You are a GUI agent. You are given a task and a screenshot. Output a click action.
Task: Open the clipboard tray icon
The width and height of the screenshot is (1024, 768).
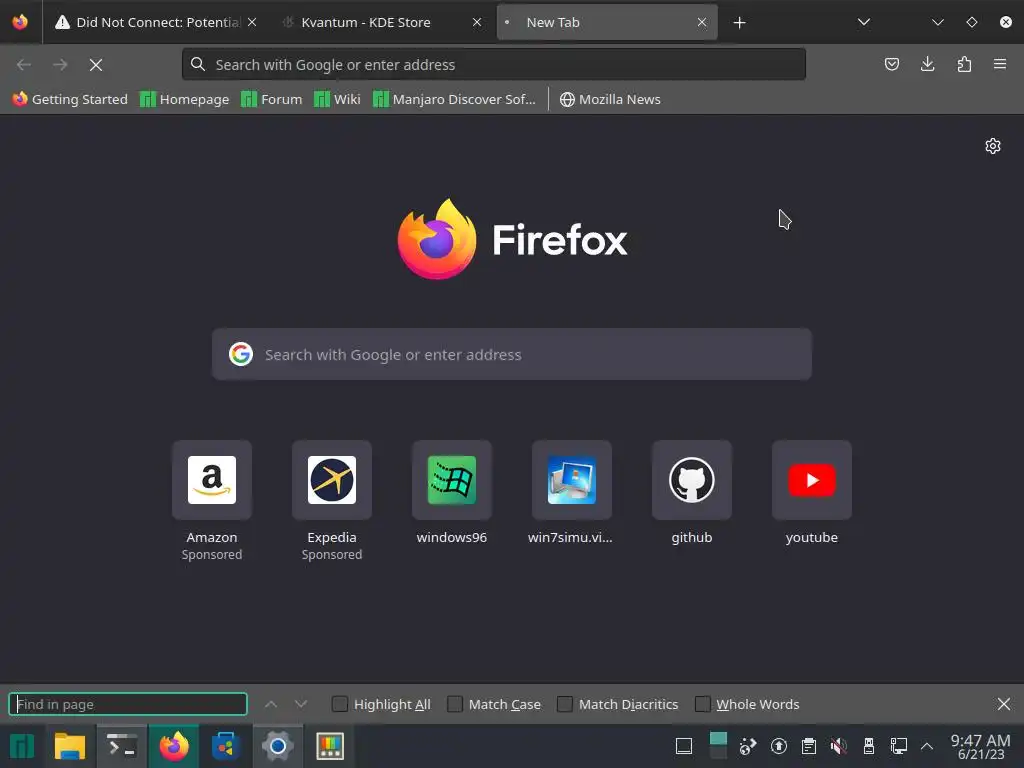point(808,746)
